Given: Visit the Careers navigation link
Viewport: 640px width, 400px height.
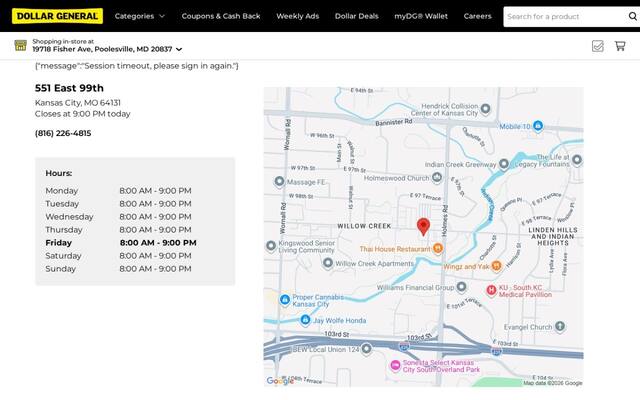Looking at the screenshot, I should click(478, 16).
